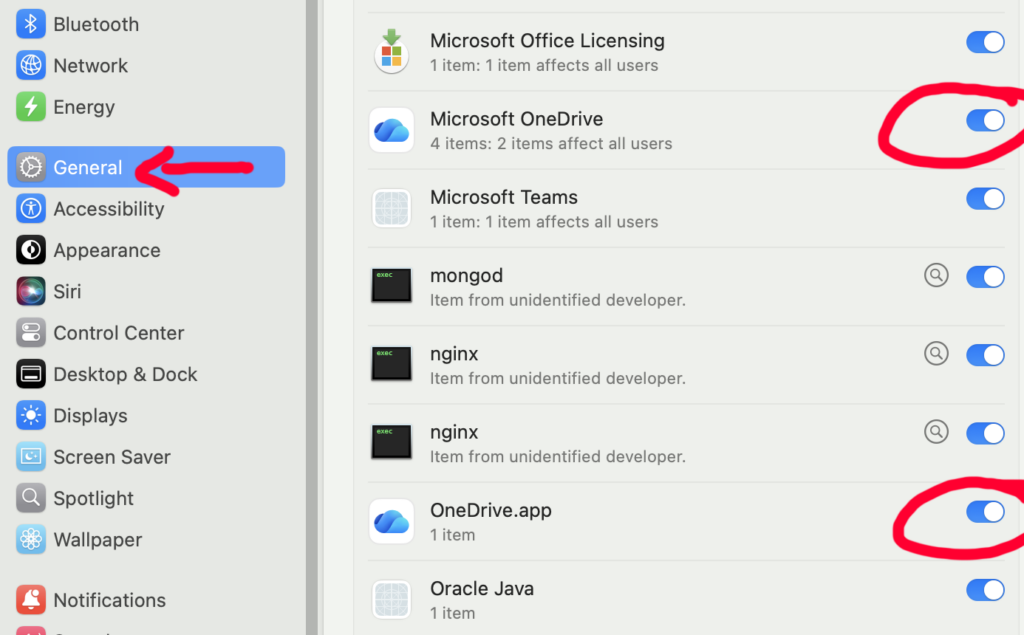Select the Oracle Java list row
1024x635 pixels.
[x=650, y=599]
